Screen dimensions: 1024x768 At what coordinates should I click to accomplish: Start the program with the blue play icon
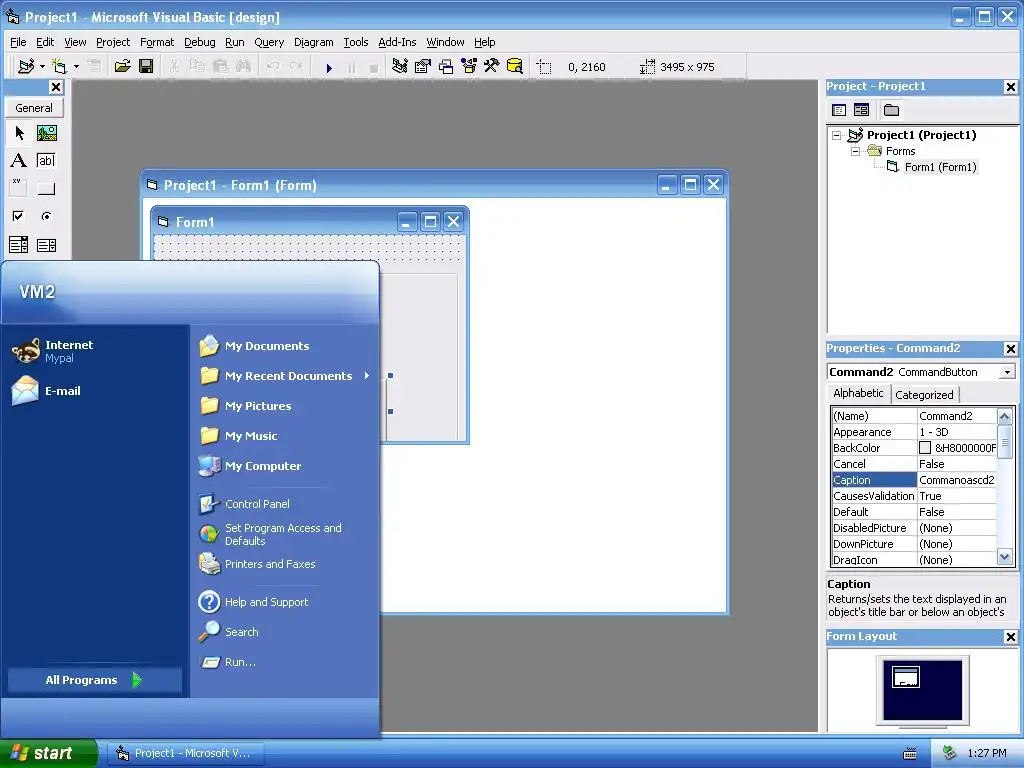[329, 67]
